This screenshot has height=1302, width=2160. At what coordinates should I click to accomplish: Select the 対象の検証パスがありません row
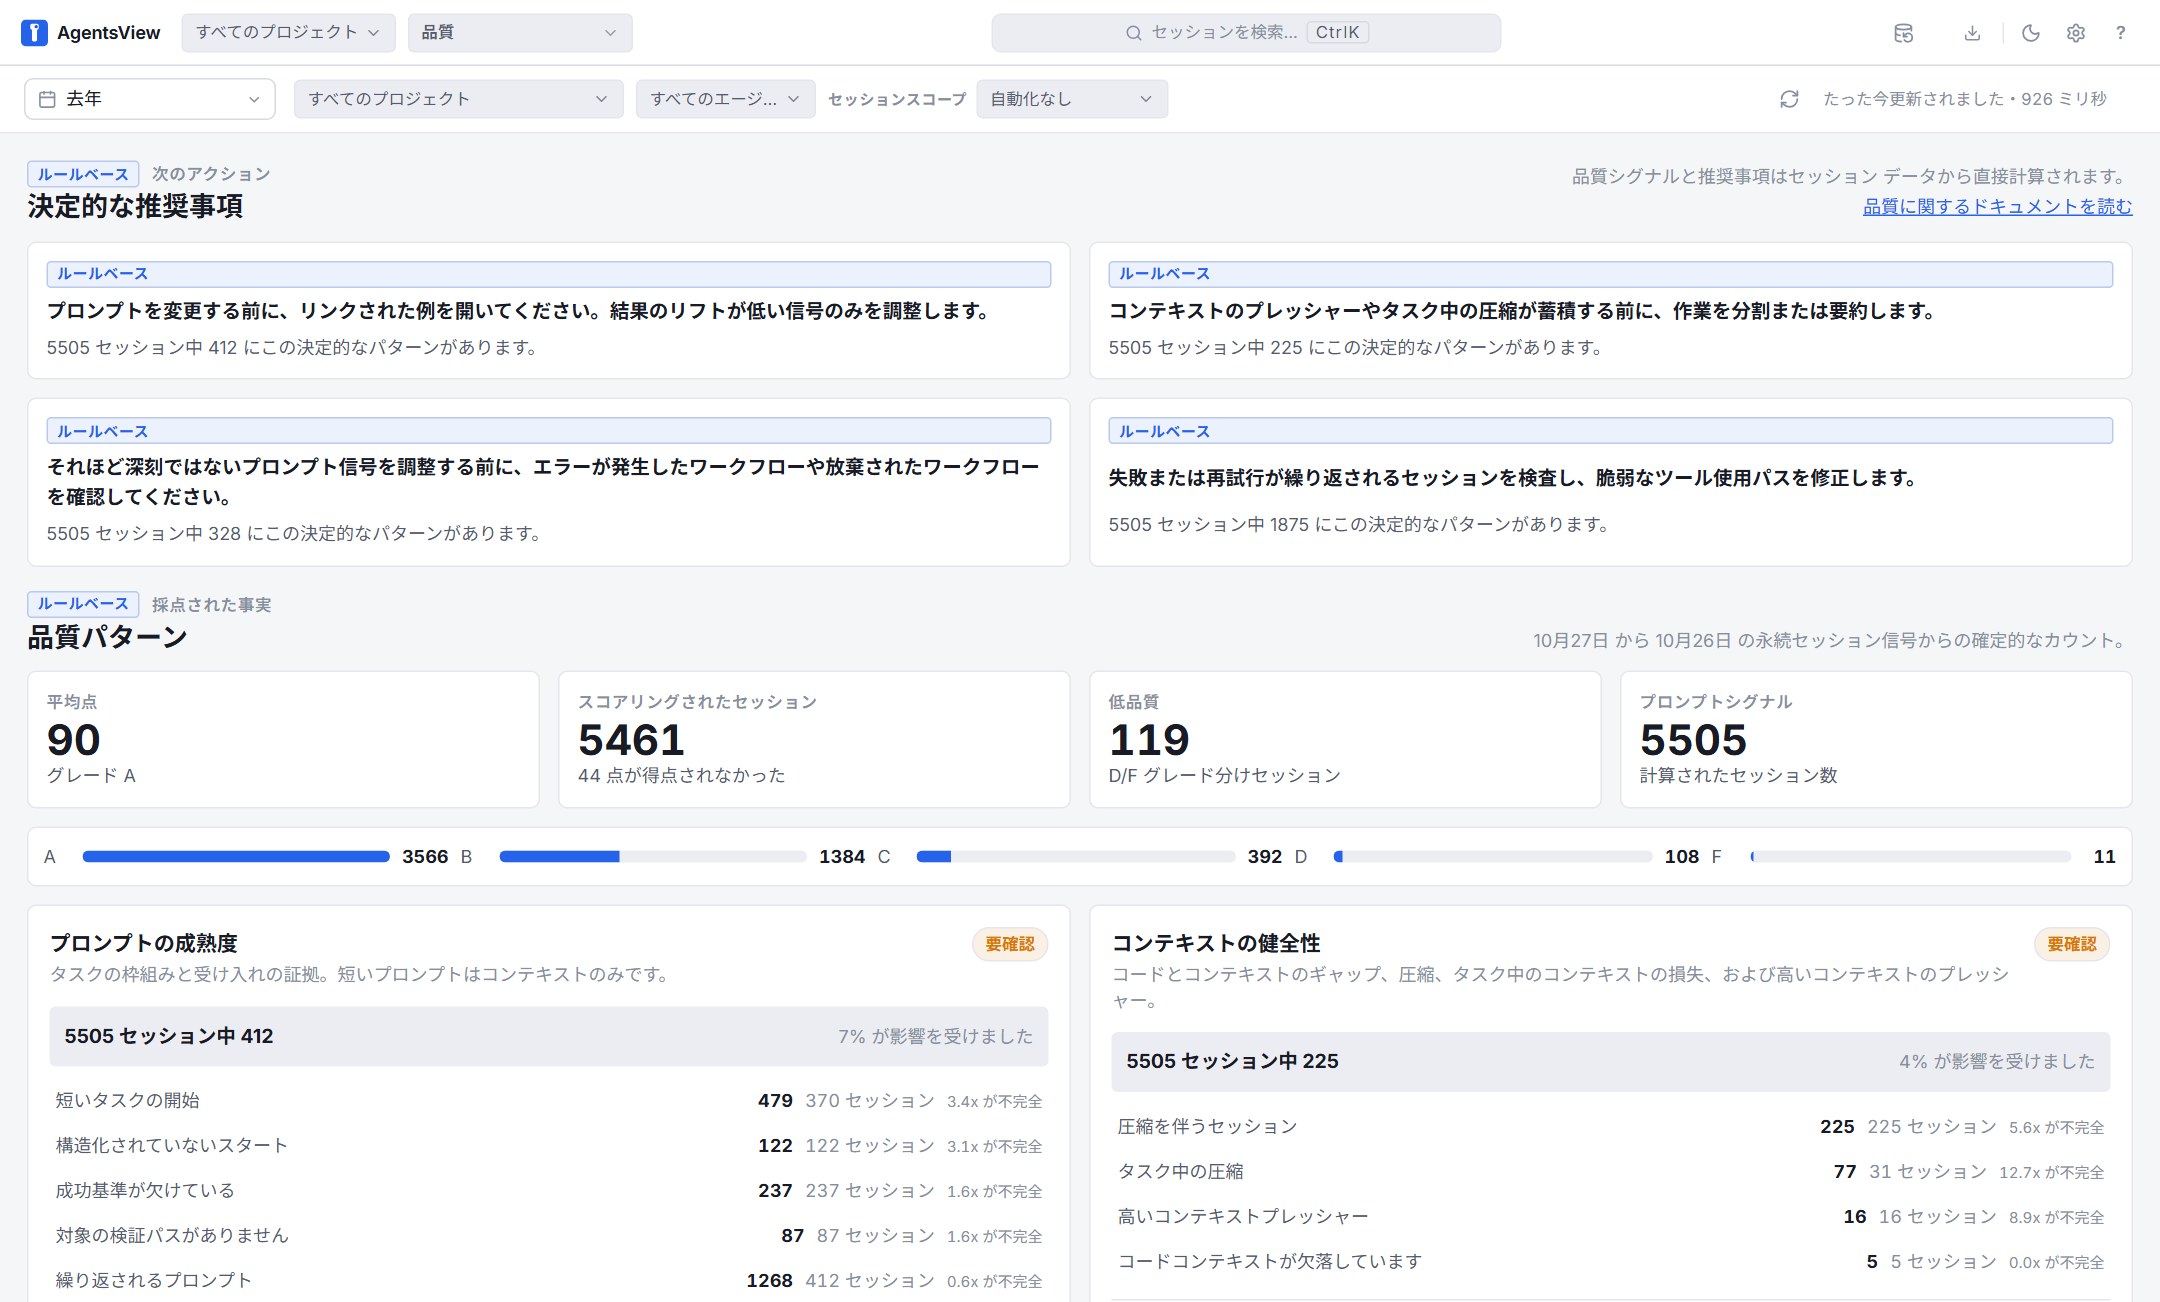tap(549, 1236)
